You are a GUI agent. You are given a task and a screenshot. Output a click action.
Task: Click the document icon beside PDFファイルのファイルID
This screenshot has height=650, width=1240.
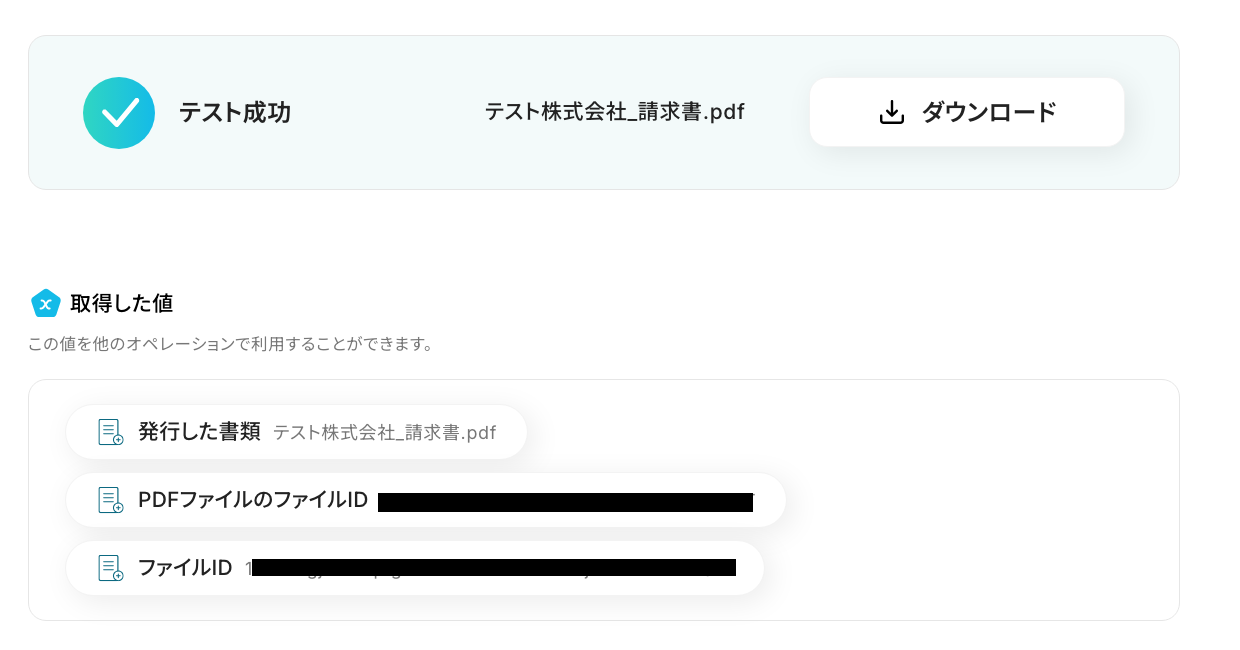tap(110, 500)
